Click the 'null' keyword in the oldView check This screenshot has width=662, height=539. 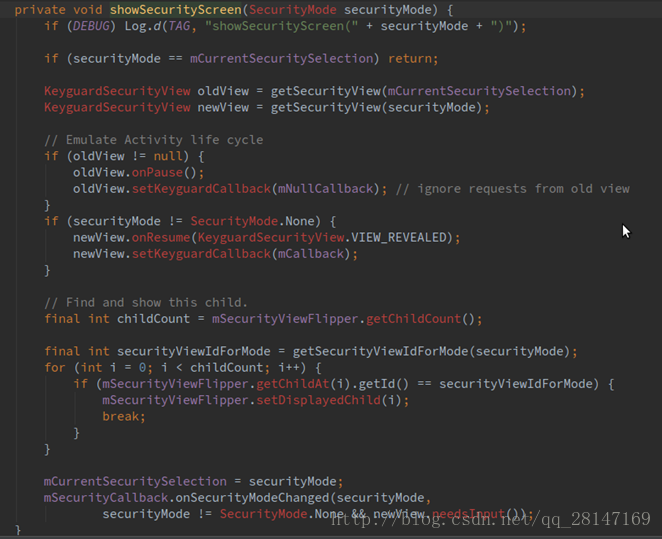pos(168,156)
